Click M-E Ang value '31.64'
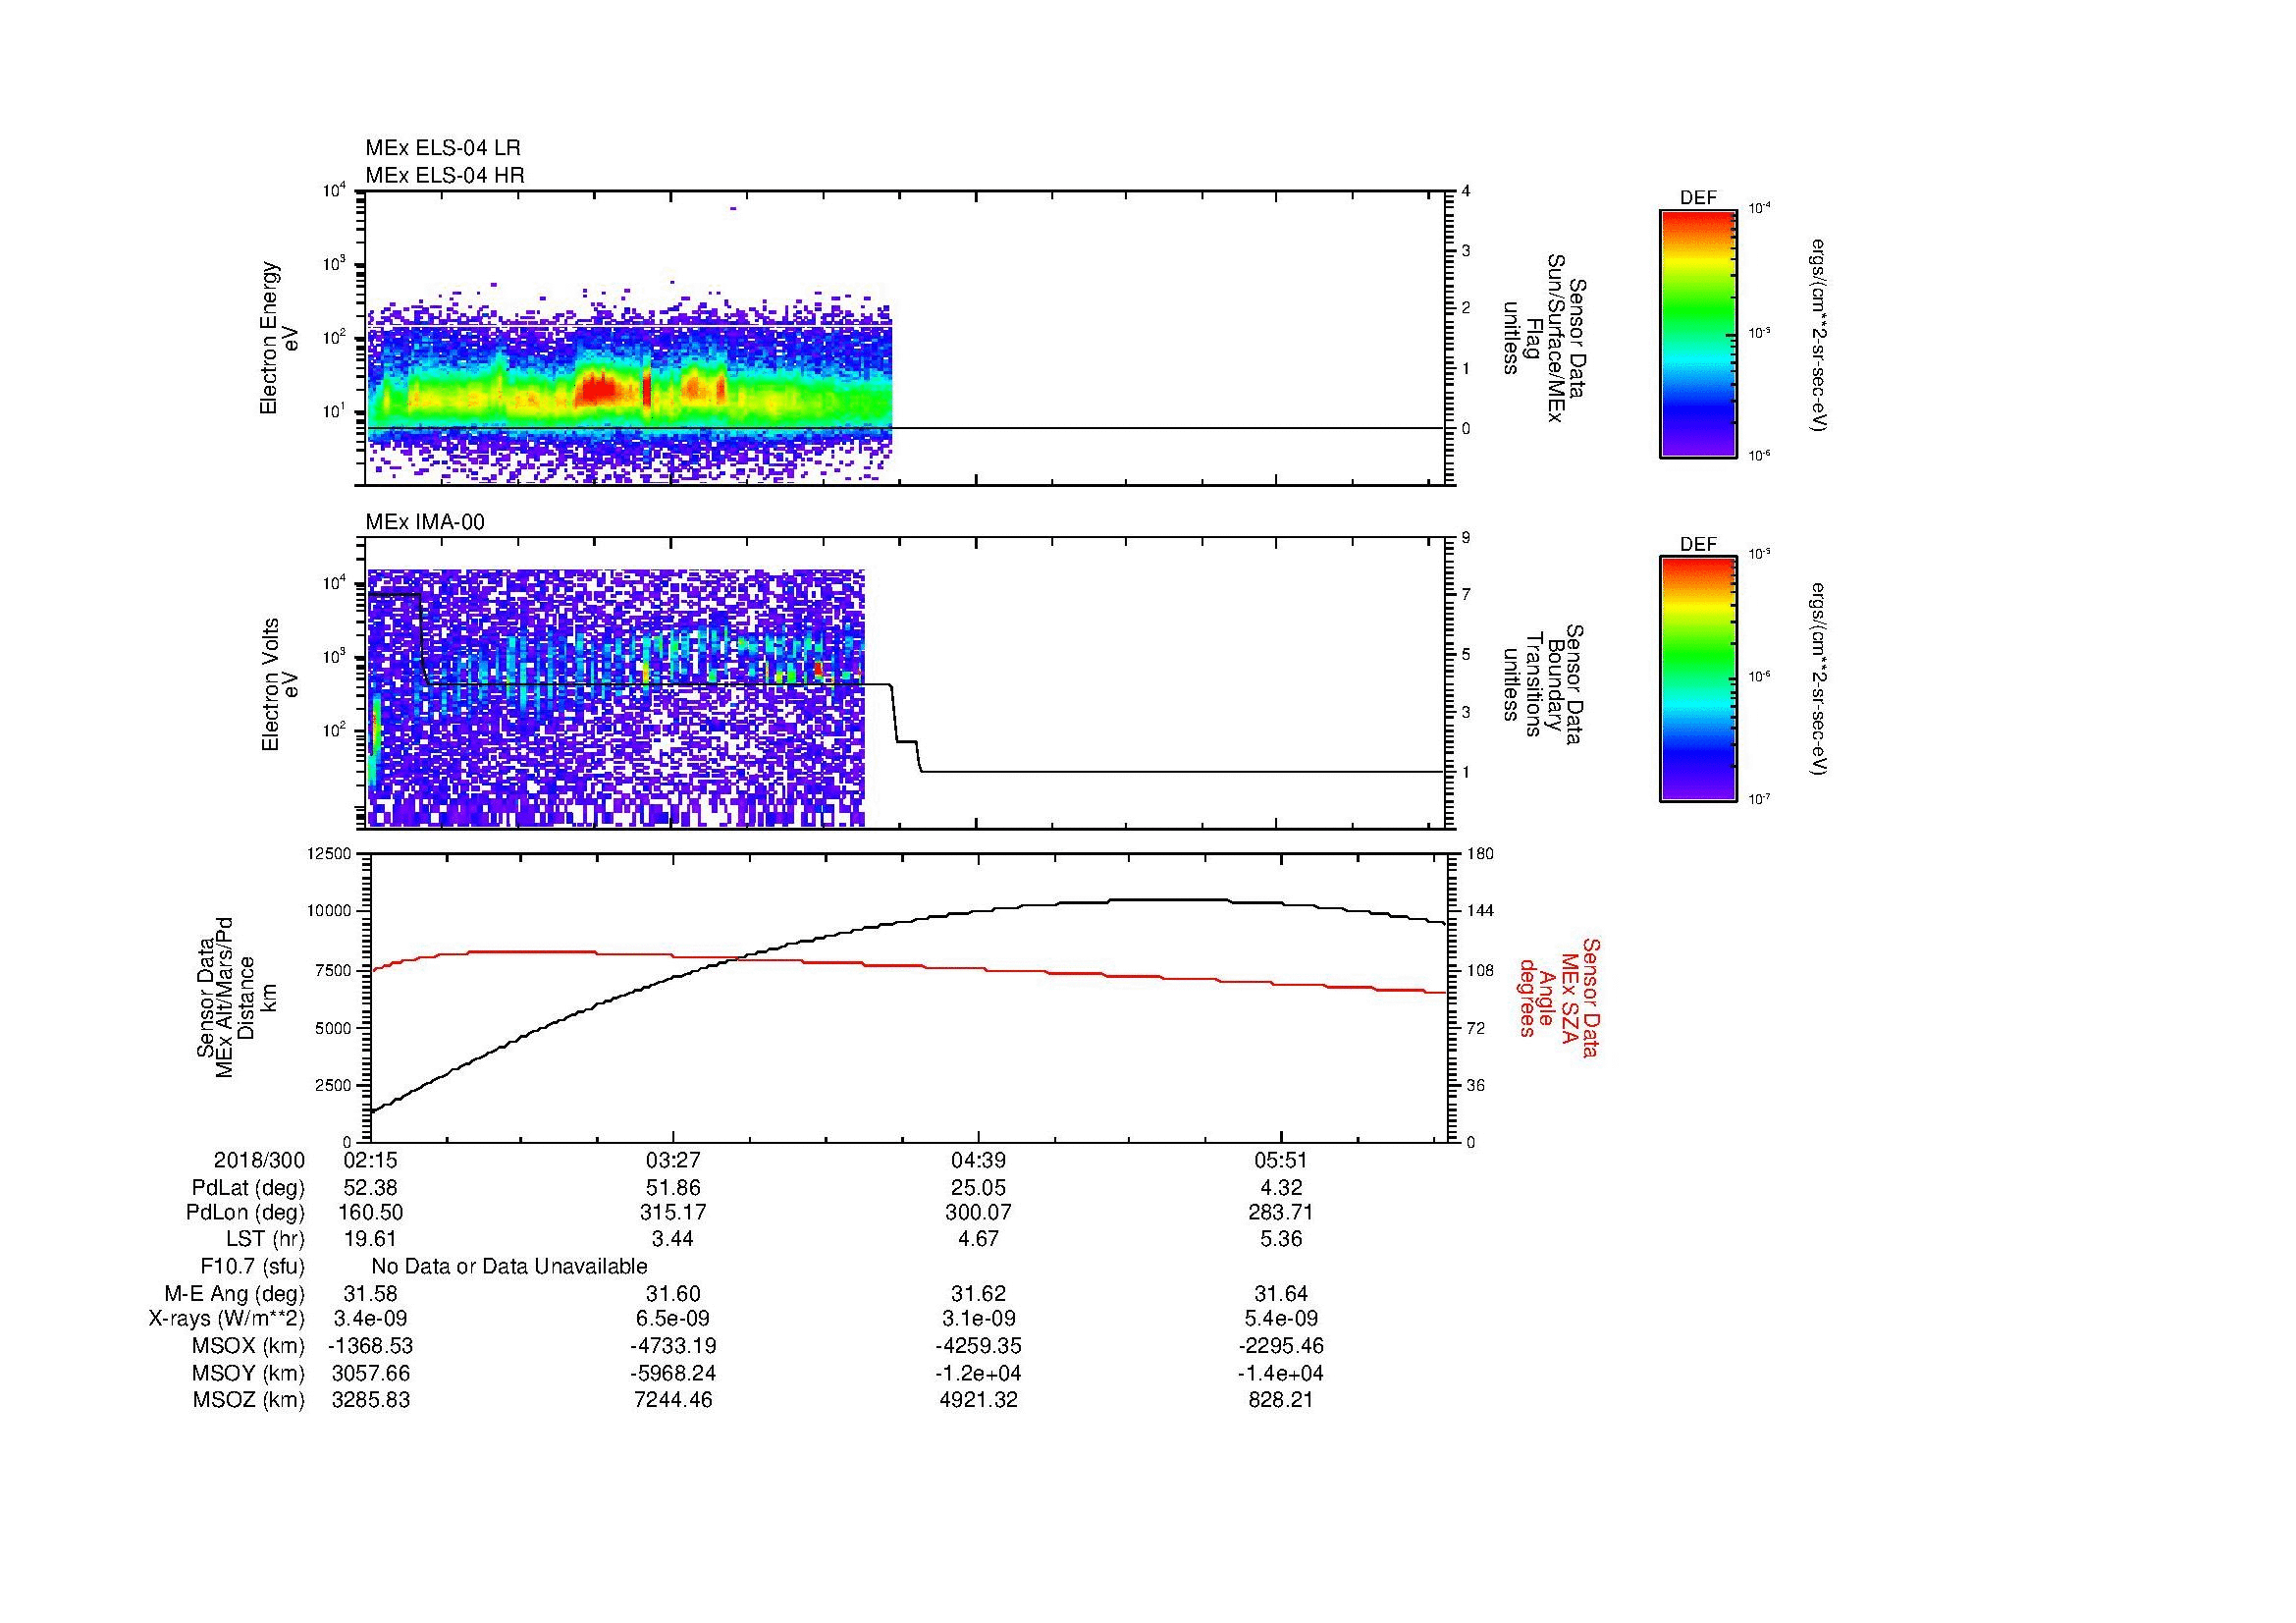2296x1623 pixels. (x=1281, y=1293)
